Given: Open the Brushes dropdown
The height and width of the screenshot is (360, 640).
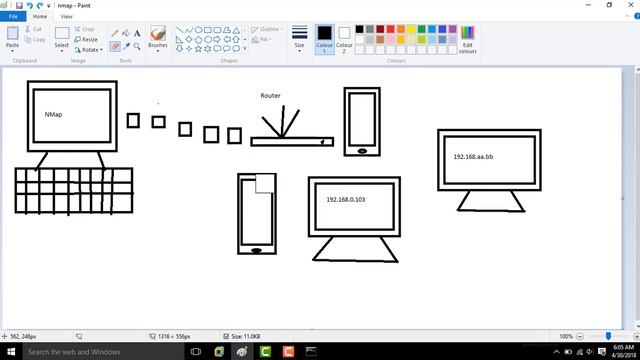Looking at the screenshot, I should point(158,40).
